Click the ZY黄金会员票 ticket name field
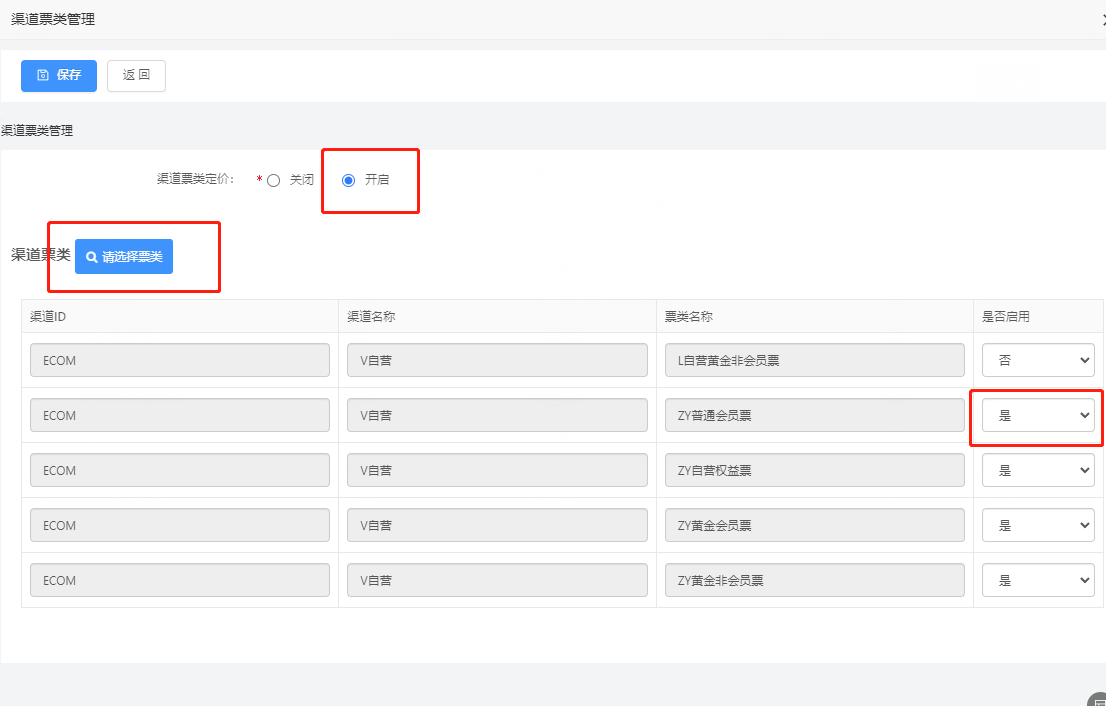 (814, 525)
